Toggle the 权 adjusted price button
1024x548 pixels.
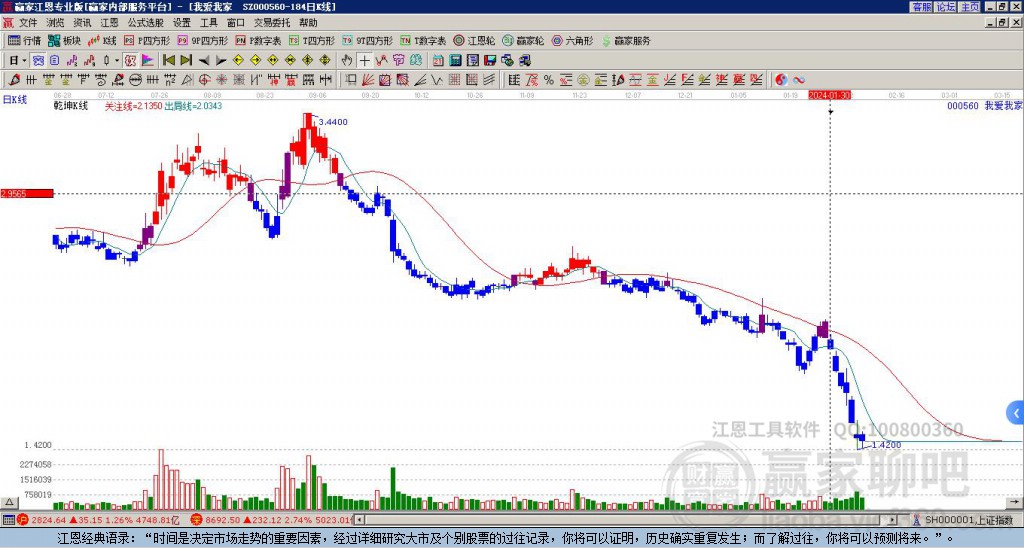(130, 61)
